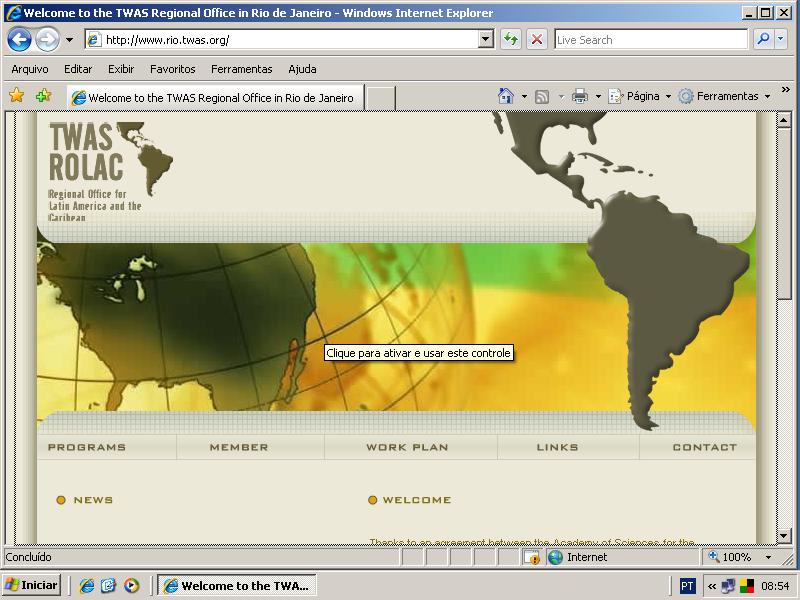Expand the Home button dropdown arrow
The height and width of the screenshot is (600, 800).
click(x=524, y=96)
